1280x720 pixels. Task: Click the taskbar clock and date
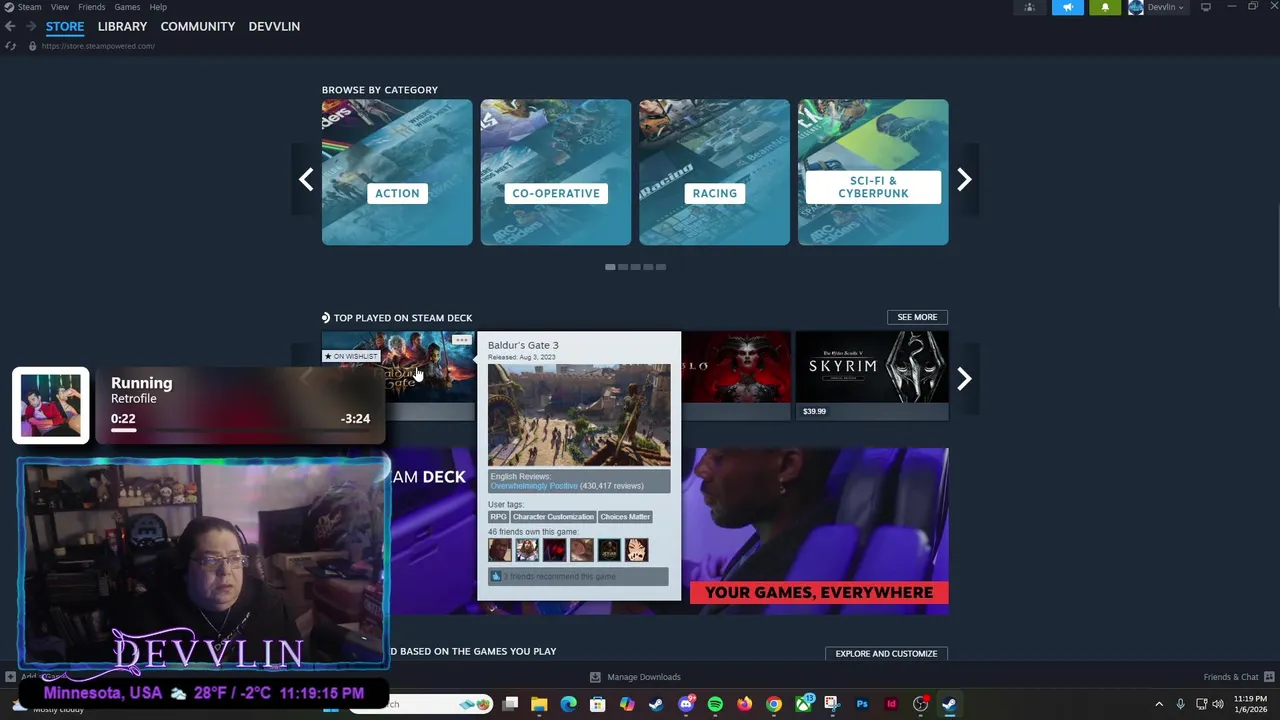(x=1250, y=704)
